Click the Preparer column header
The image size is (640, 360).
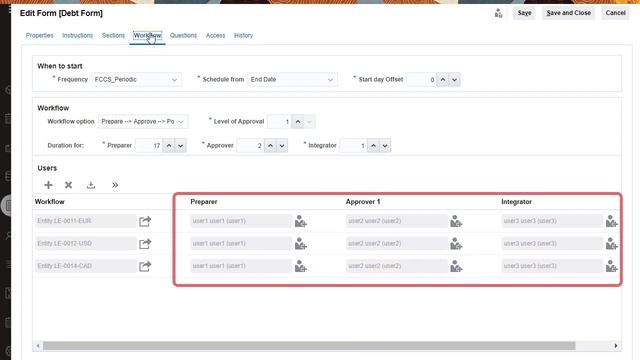(204, 202)
